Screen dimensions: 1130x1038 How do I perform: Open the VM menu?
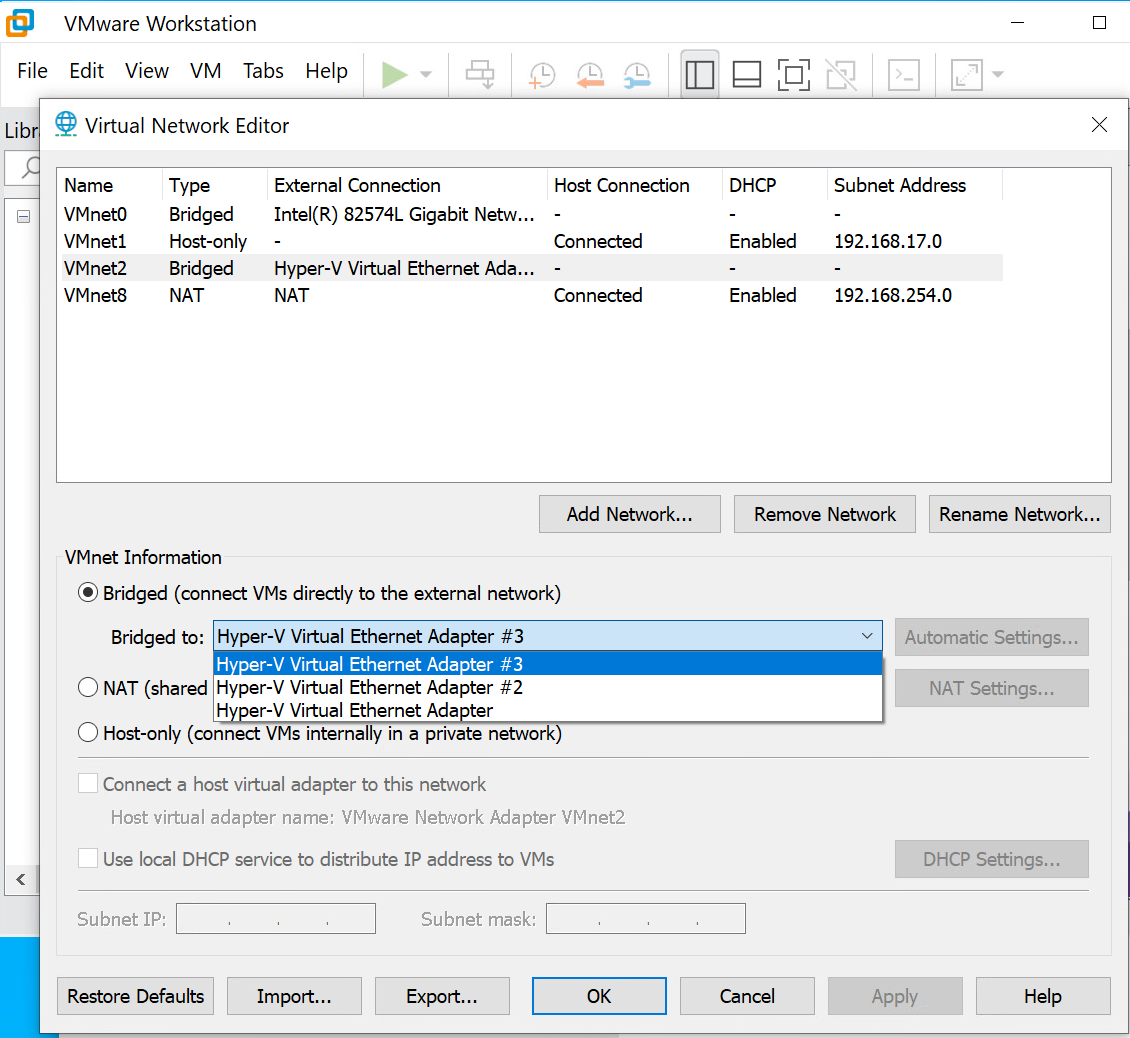tap(205, 71)
